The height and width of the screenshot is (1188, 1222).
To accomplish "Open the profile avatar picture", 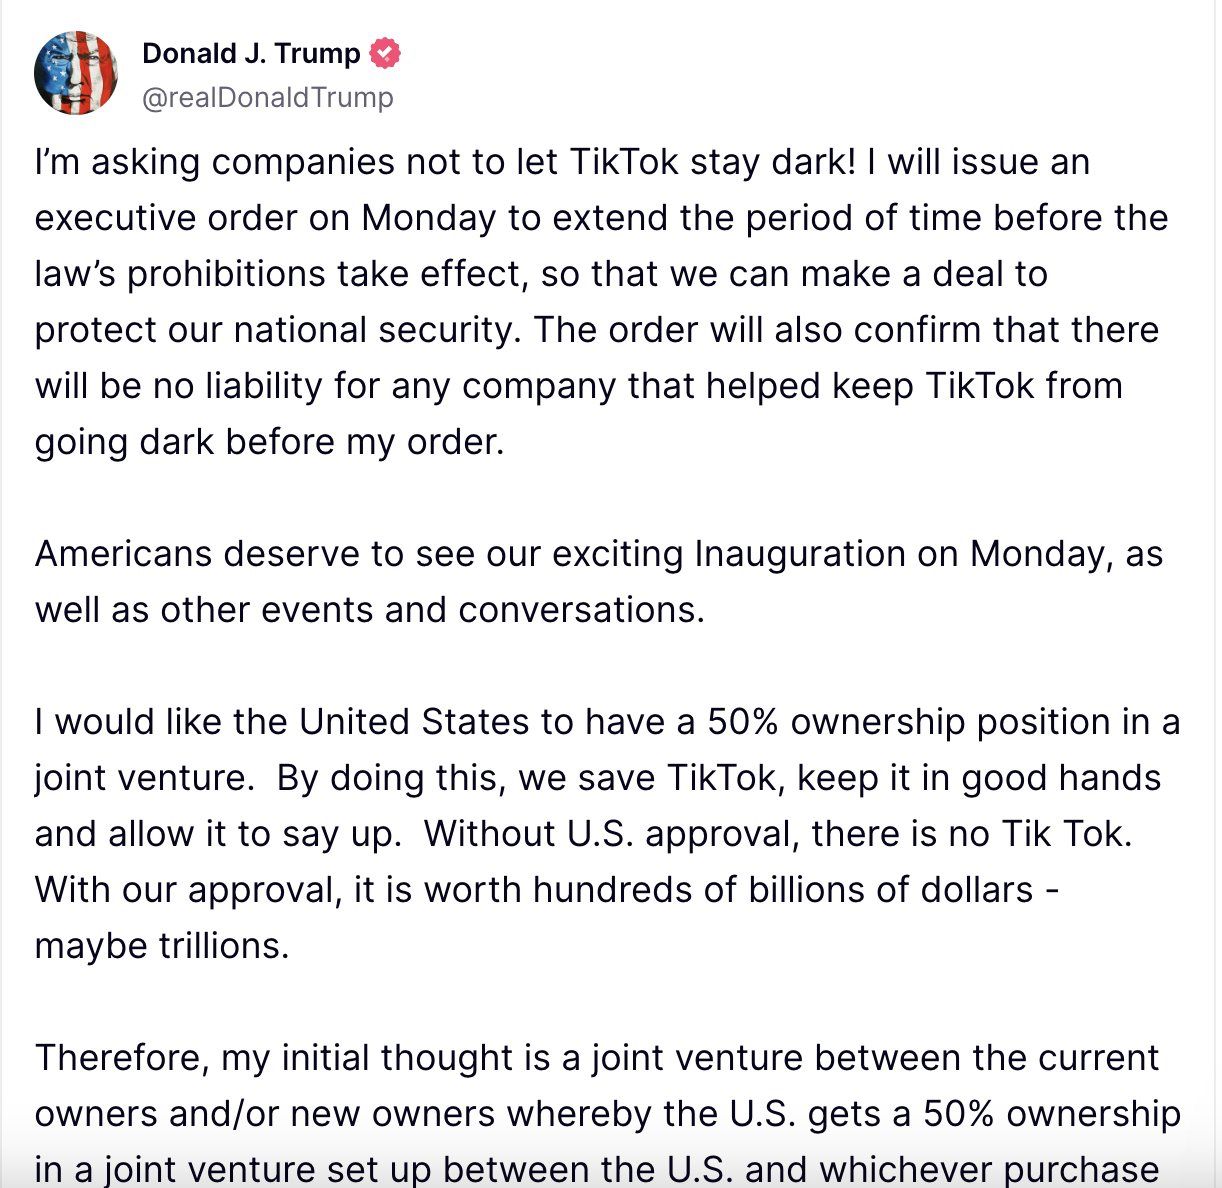I will (x=75, y=72).
